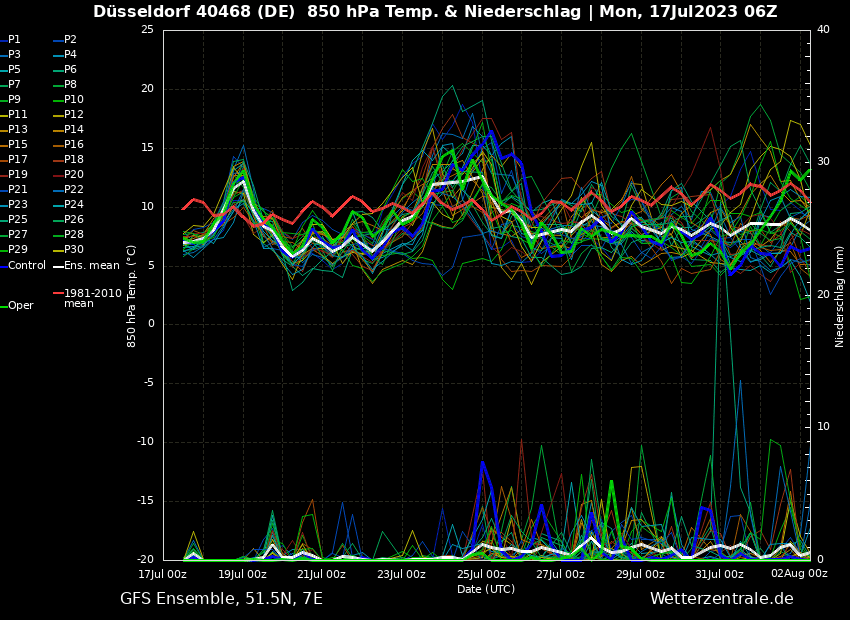Click the 25Jul 00z date axis label
Viewport: 850px width, 620px height.
pos(480,575)
